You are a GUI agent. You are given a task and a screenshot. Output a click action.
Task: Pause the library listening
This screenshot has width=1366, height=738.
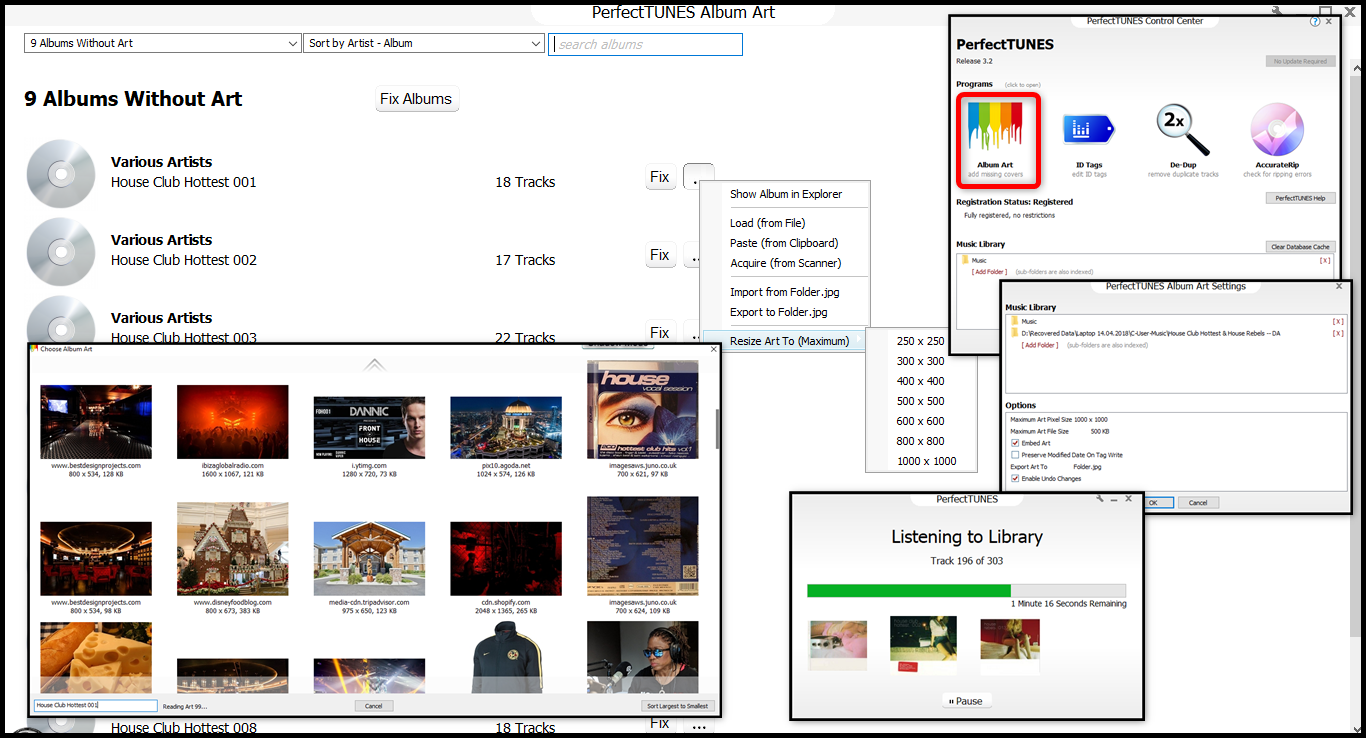coord(965,701)
